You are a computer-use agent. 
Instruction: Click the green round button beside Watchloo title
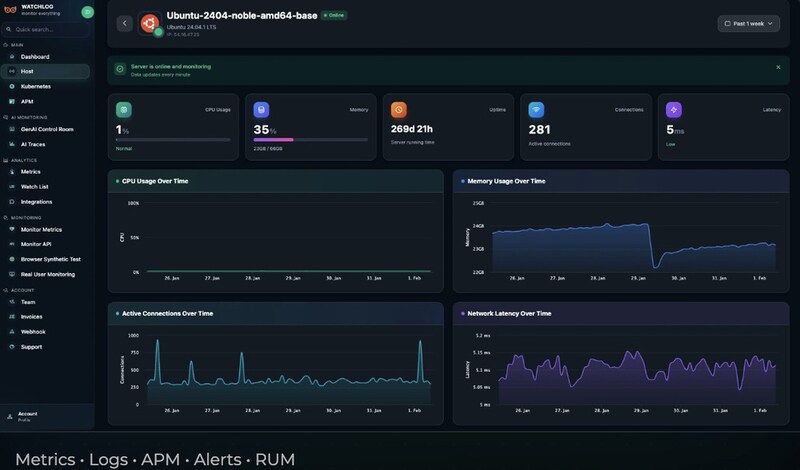[x=88, y=12]
